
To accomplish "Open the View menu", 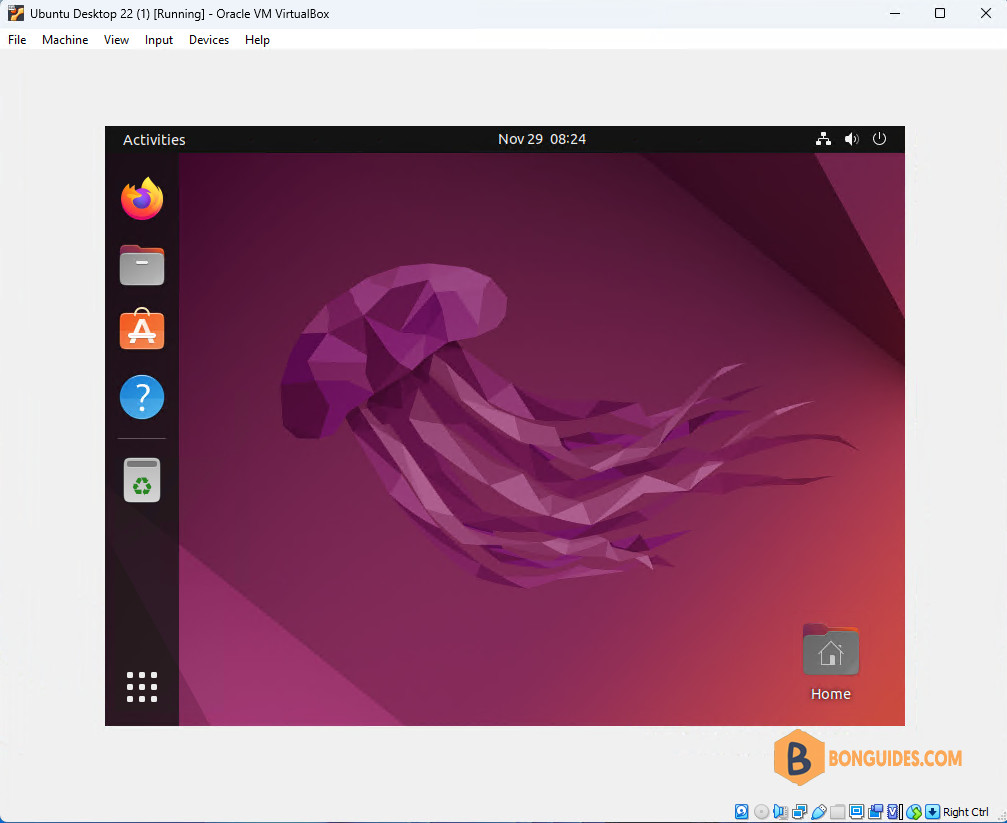I will coord(116,40).
